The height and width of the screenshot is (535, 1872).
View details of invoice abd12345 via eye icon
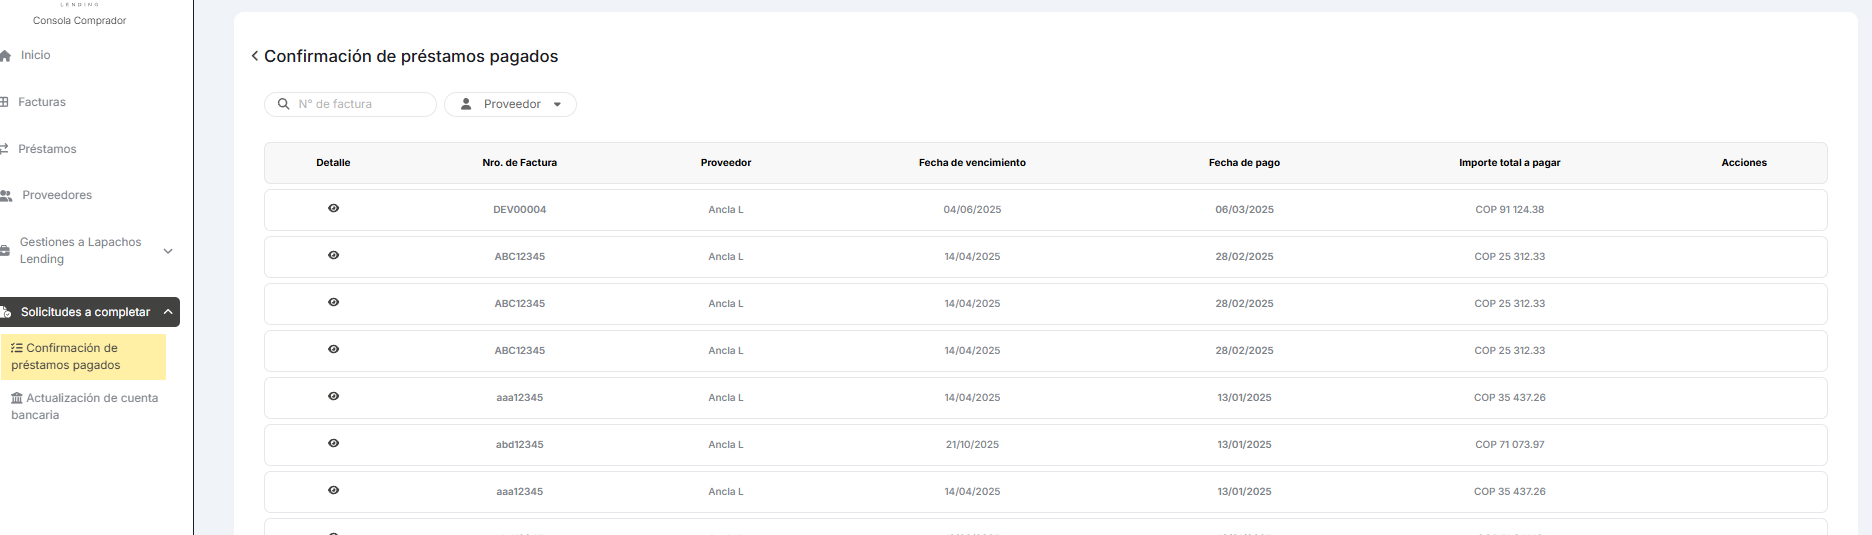(x=334, y=443)
